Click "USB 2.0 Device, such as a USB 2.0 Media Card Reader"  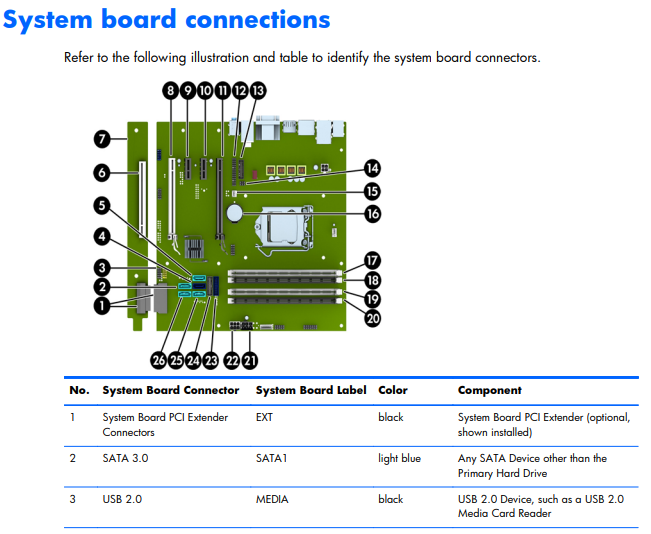(x=541, y=506)
